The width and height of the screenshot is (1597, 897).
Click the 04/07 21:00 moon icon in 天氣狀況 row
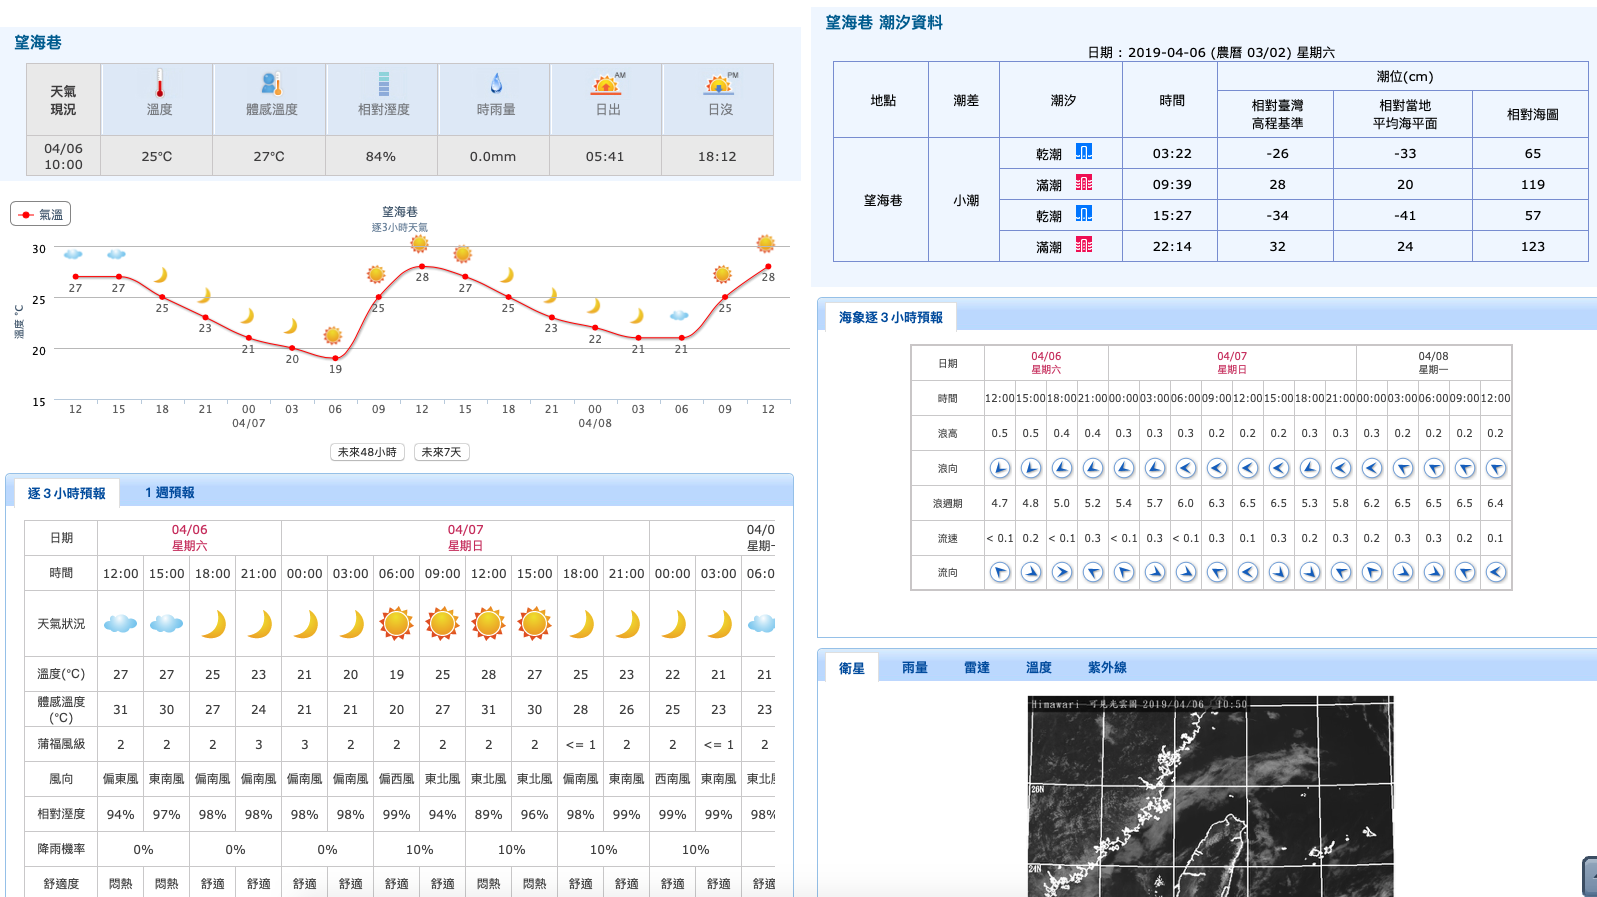click(627, 624)
